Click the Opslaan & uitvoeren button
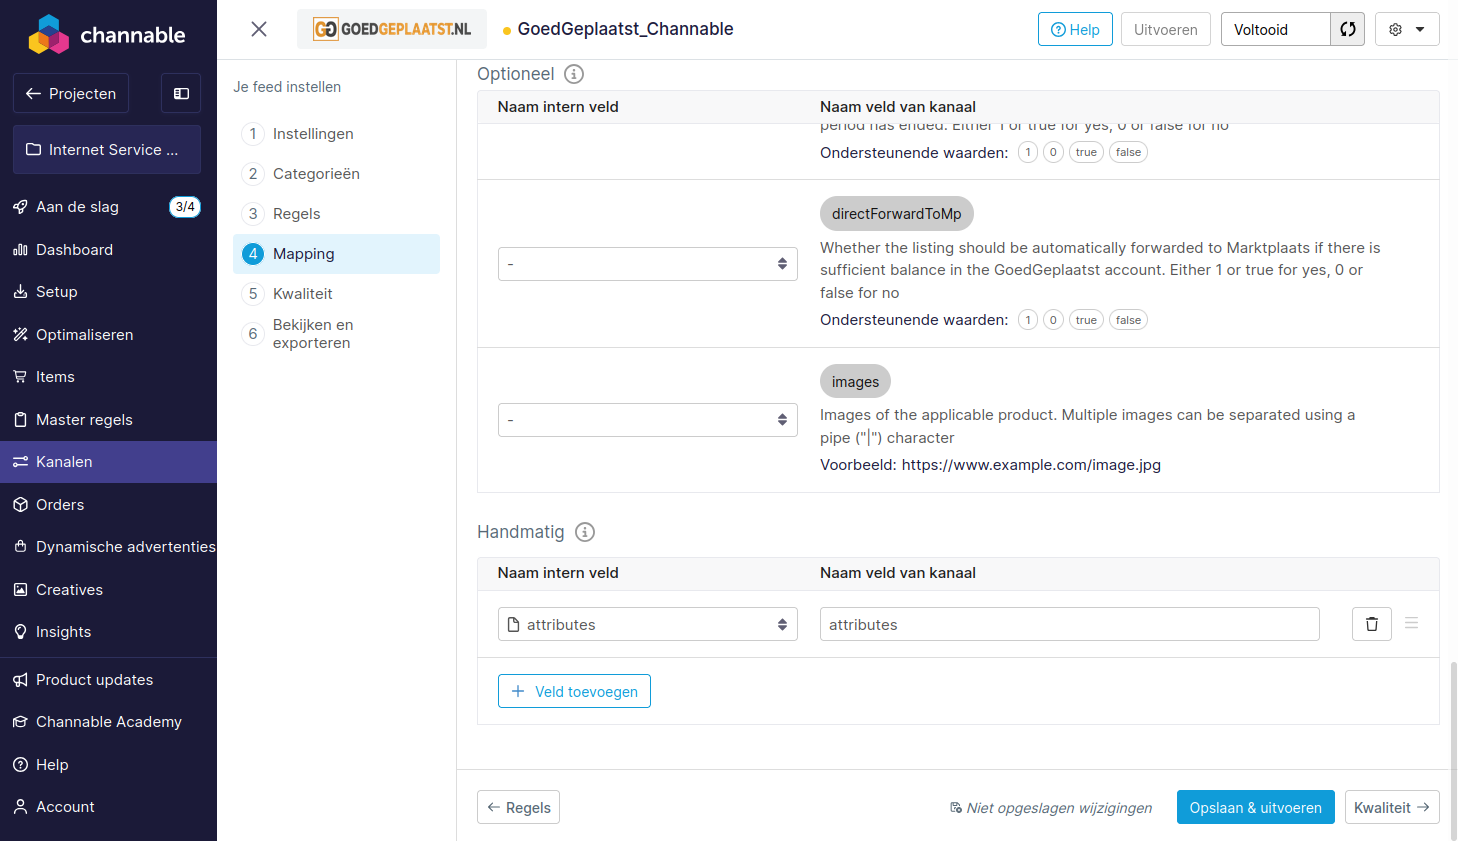 (x=1255, y=807)
